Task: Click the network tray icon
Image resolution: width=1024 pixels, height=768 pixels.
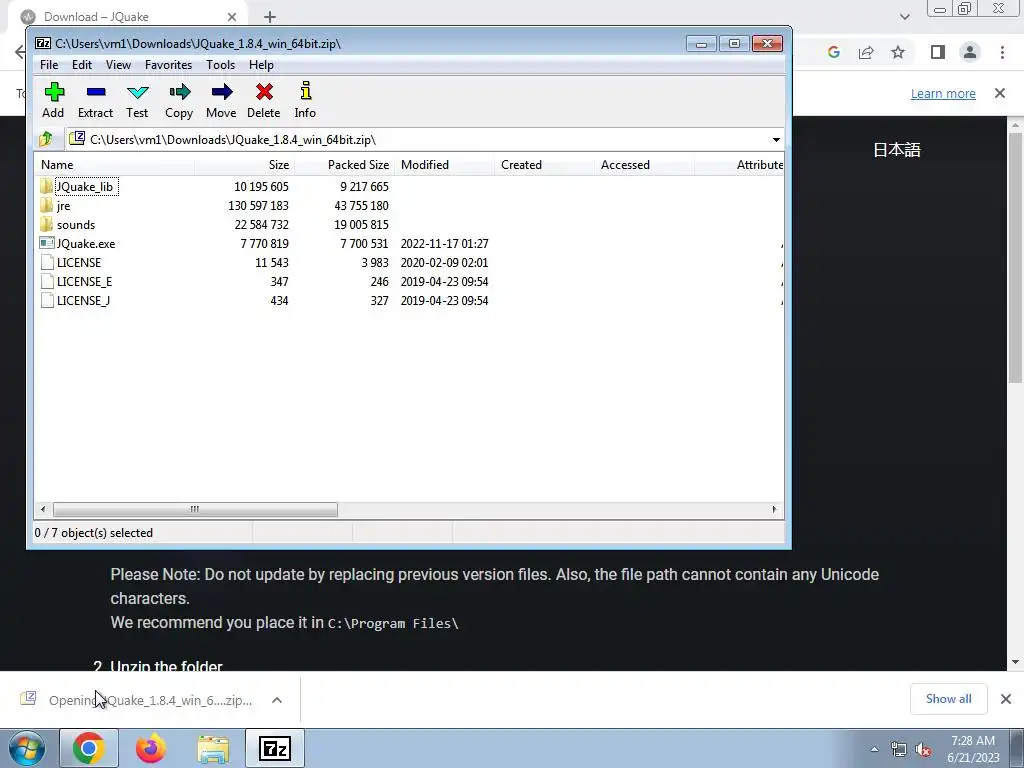Action: [x=899, y=750]
